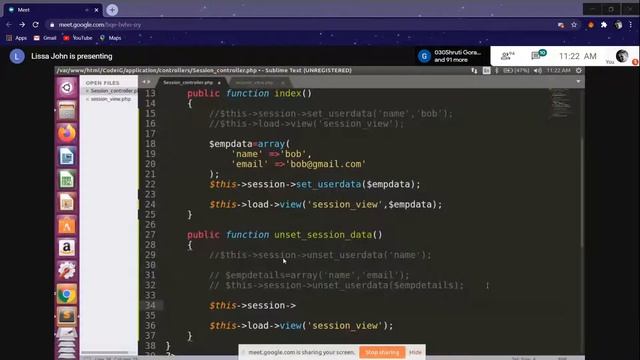Go back in Chrome browser
This screenshot has height=360, width=640.
pyautogui.click(x=9, y=25)
